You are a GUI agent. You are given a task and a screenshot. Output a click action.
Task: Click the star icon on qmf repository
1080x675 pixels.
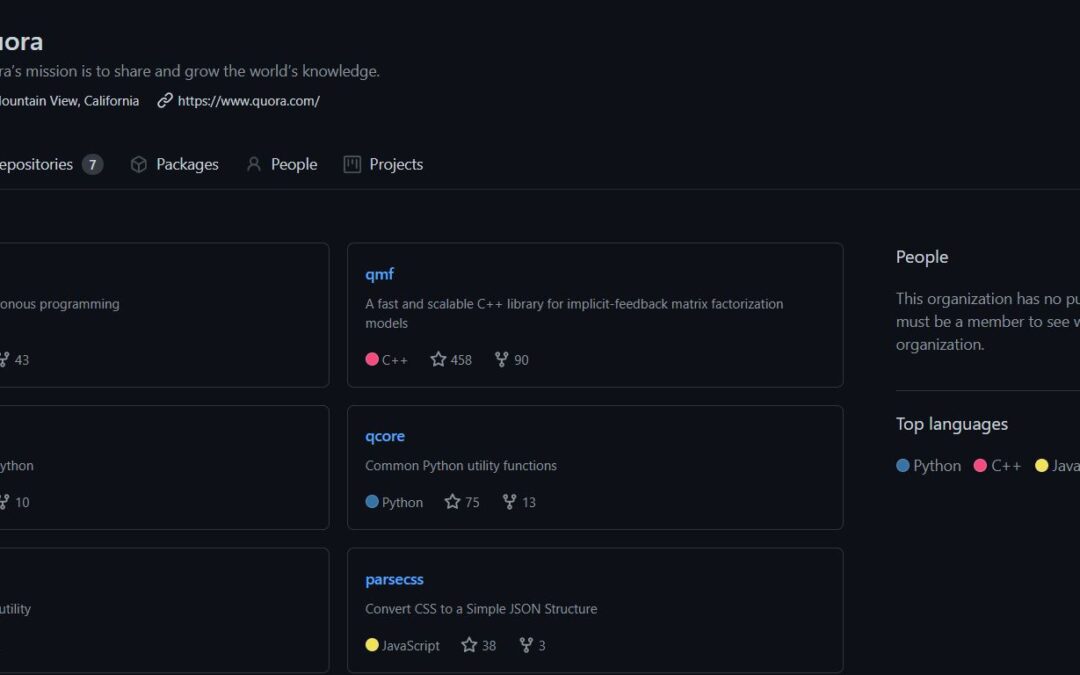pos(438,359)
